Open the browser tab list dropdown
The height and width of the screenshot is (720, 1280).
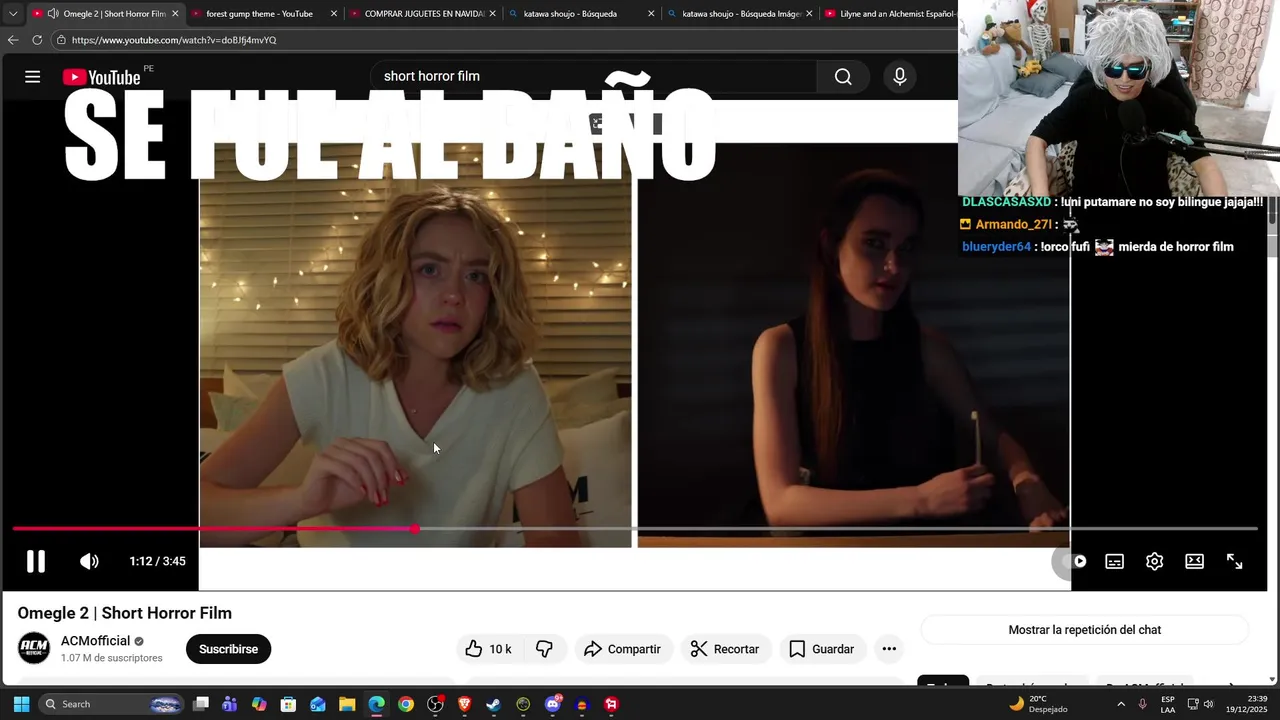[x=12, y=14]
